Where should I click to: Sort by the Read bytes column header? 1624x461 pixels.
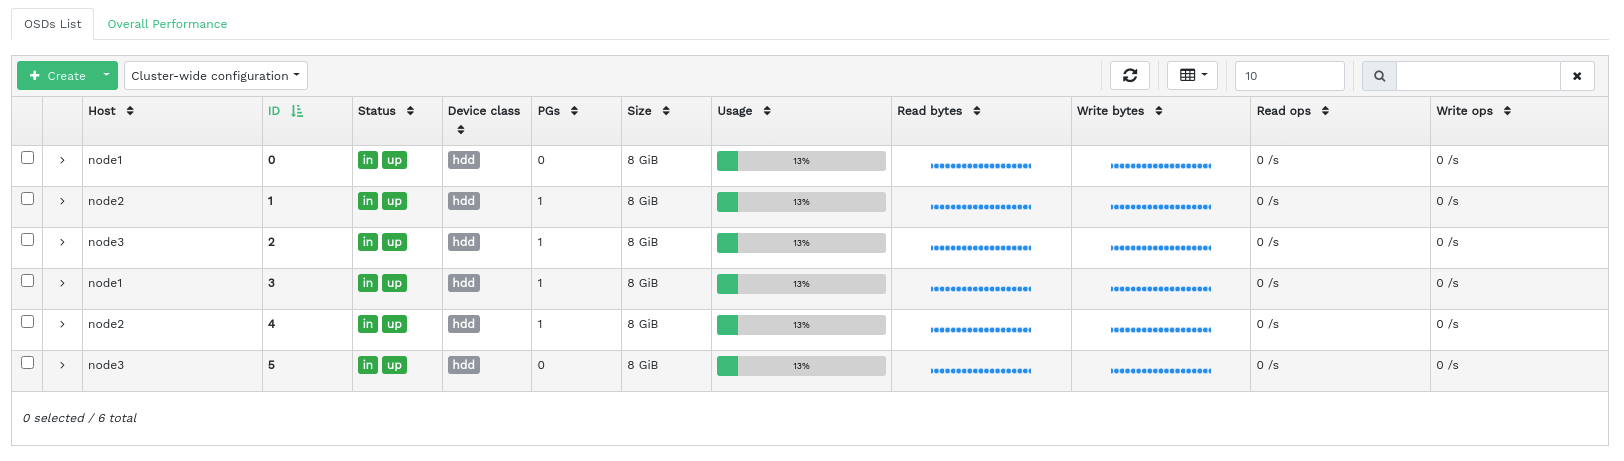pos(930,111)
